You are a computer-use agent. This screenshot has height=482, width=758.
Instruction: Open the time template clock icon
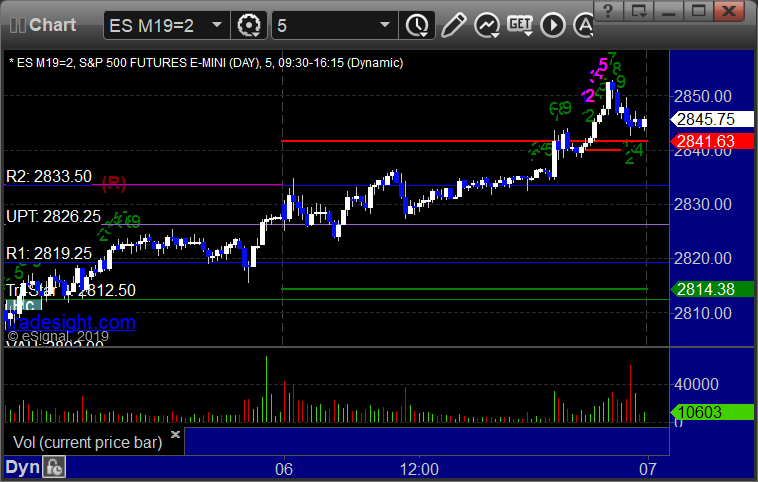tap(417, 25)
